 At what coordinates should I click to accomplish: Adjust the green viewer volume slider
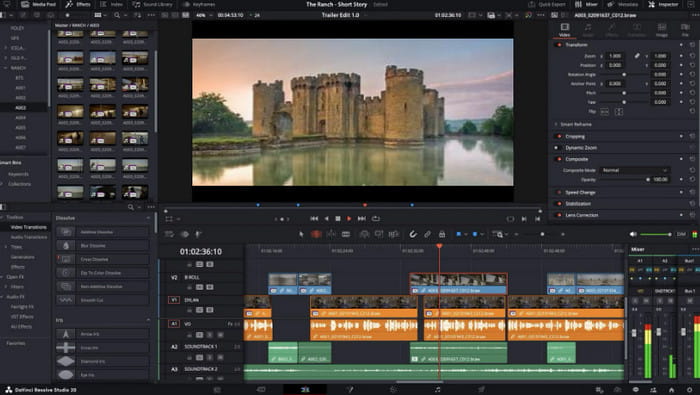click(x=655, y=234)
